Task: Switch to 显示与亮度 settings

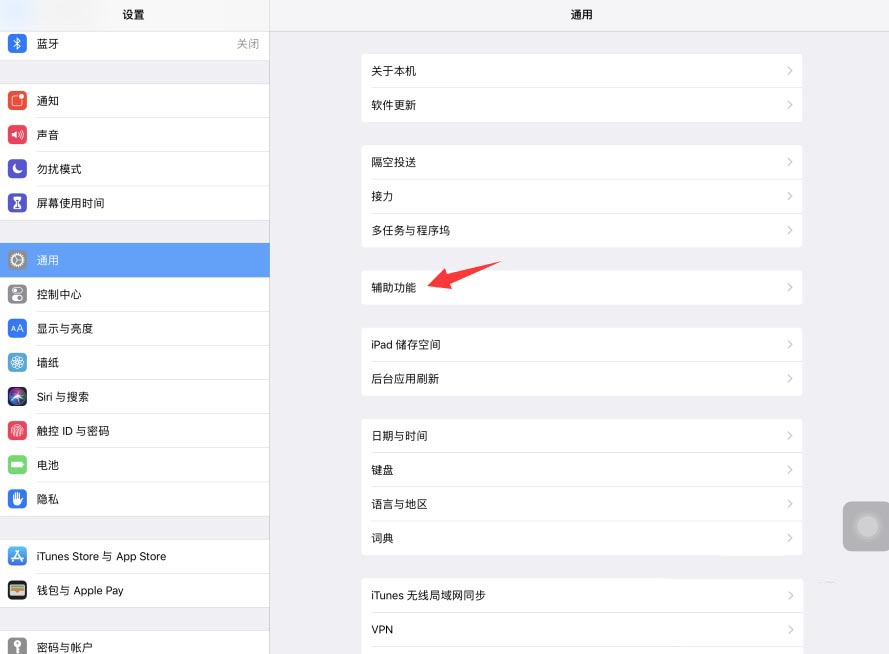Action: [134, 328]
